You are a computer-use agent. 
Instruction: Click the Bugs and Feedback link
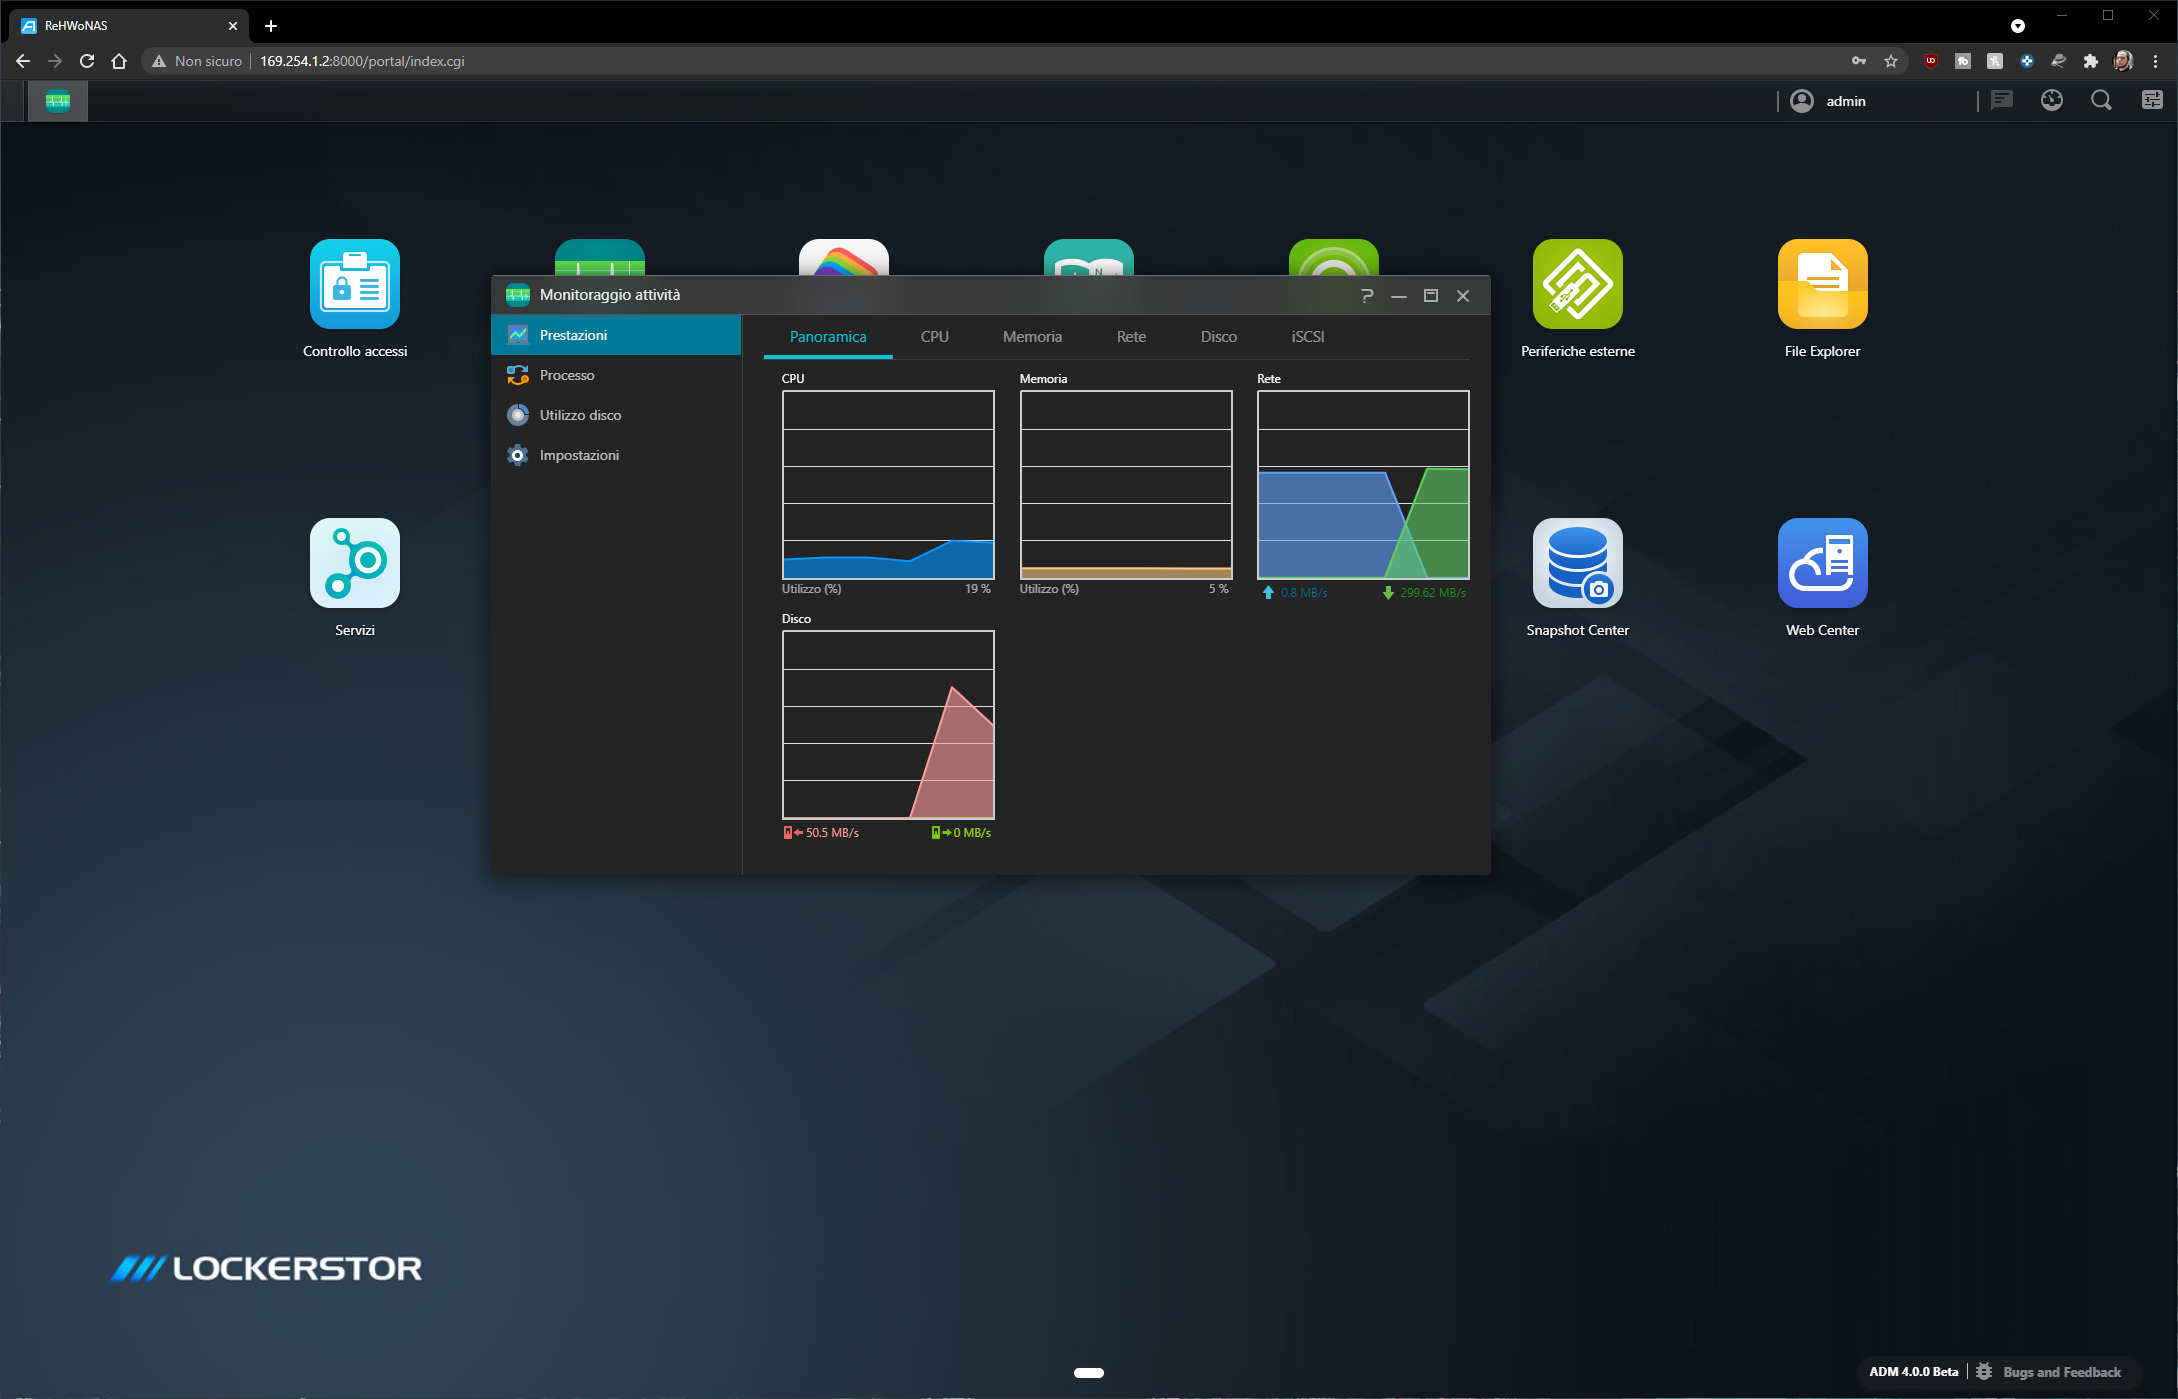pos(2061,1372)
